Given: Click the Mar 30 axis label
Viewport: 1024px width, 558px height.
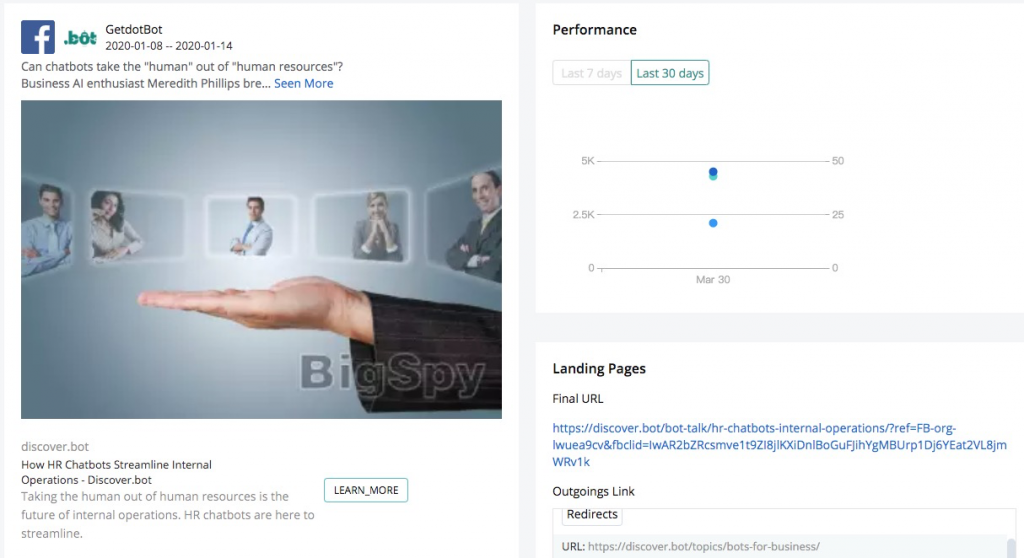Looking at the screenshot, I should 712,280.
